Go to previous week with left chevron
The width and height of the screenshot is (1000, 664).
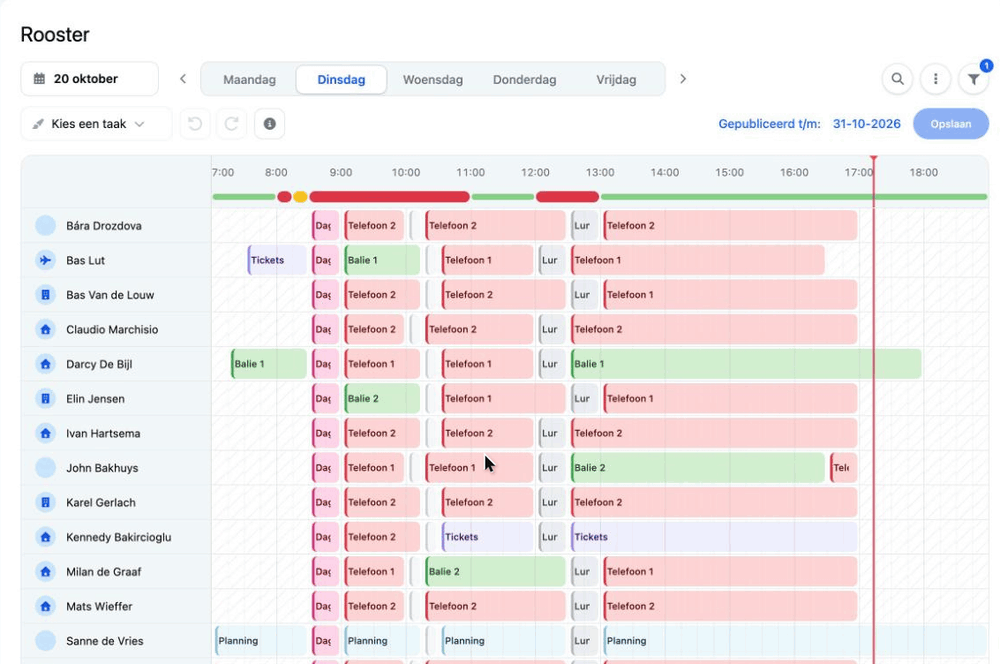tap(183, 79)
